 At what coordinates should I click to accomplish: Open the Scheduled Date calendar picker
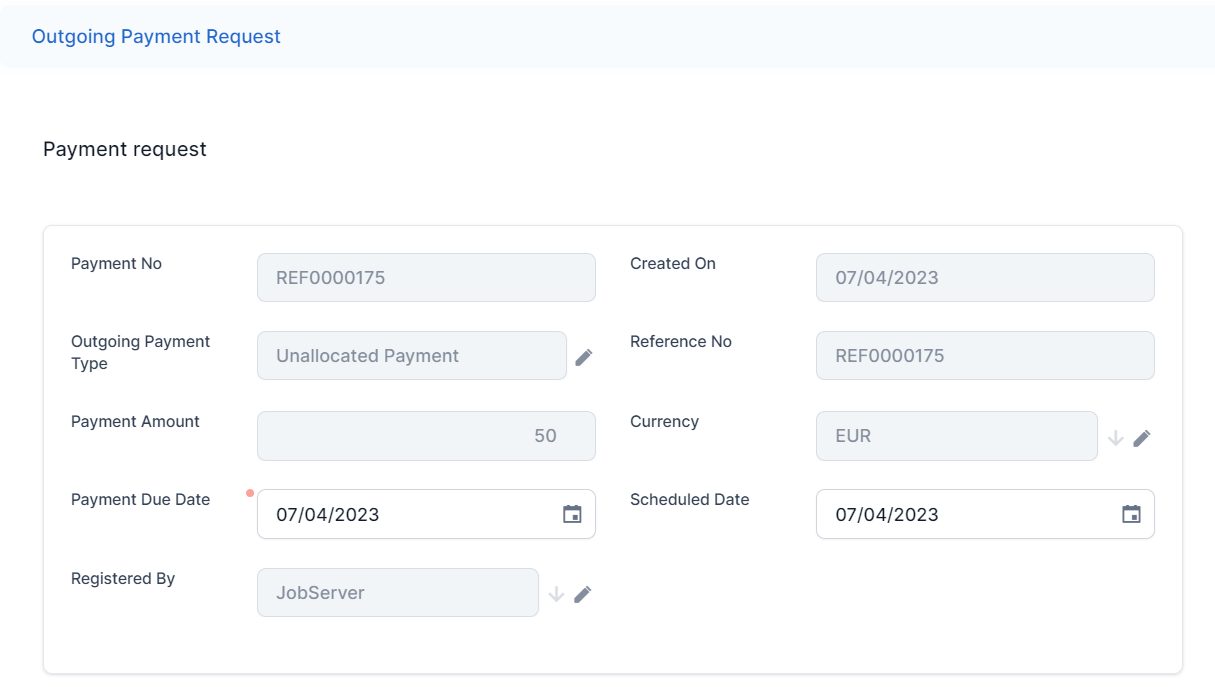[1131, 514]
